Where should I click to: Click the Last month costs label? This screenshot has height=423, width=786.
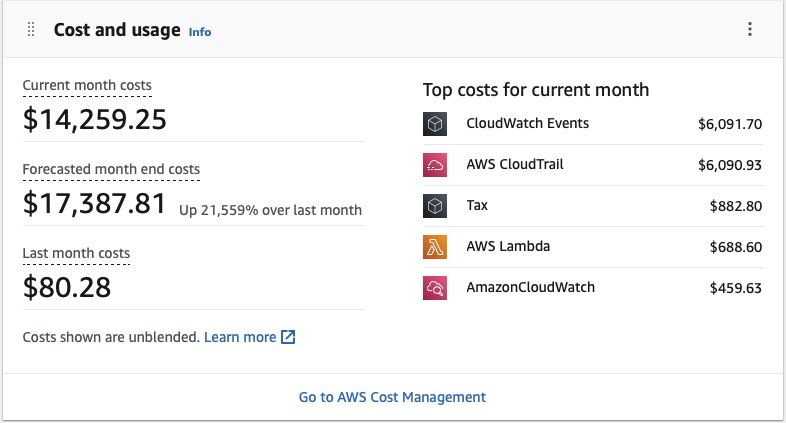tap(76, 253)
